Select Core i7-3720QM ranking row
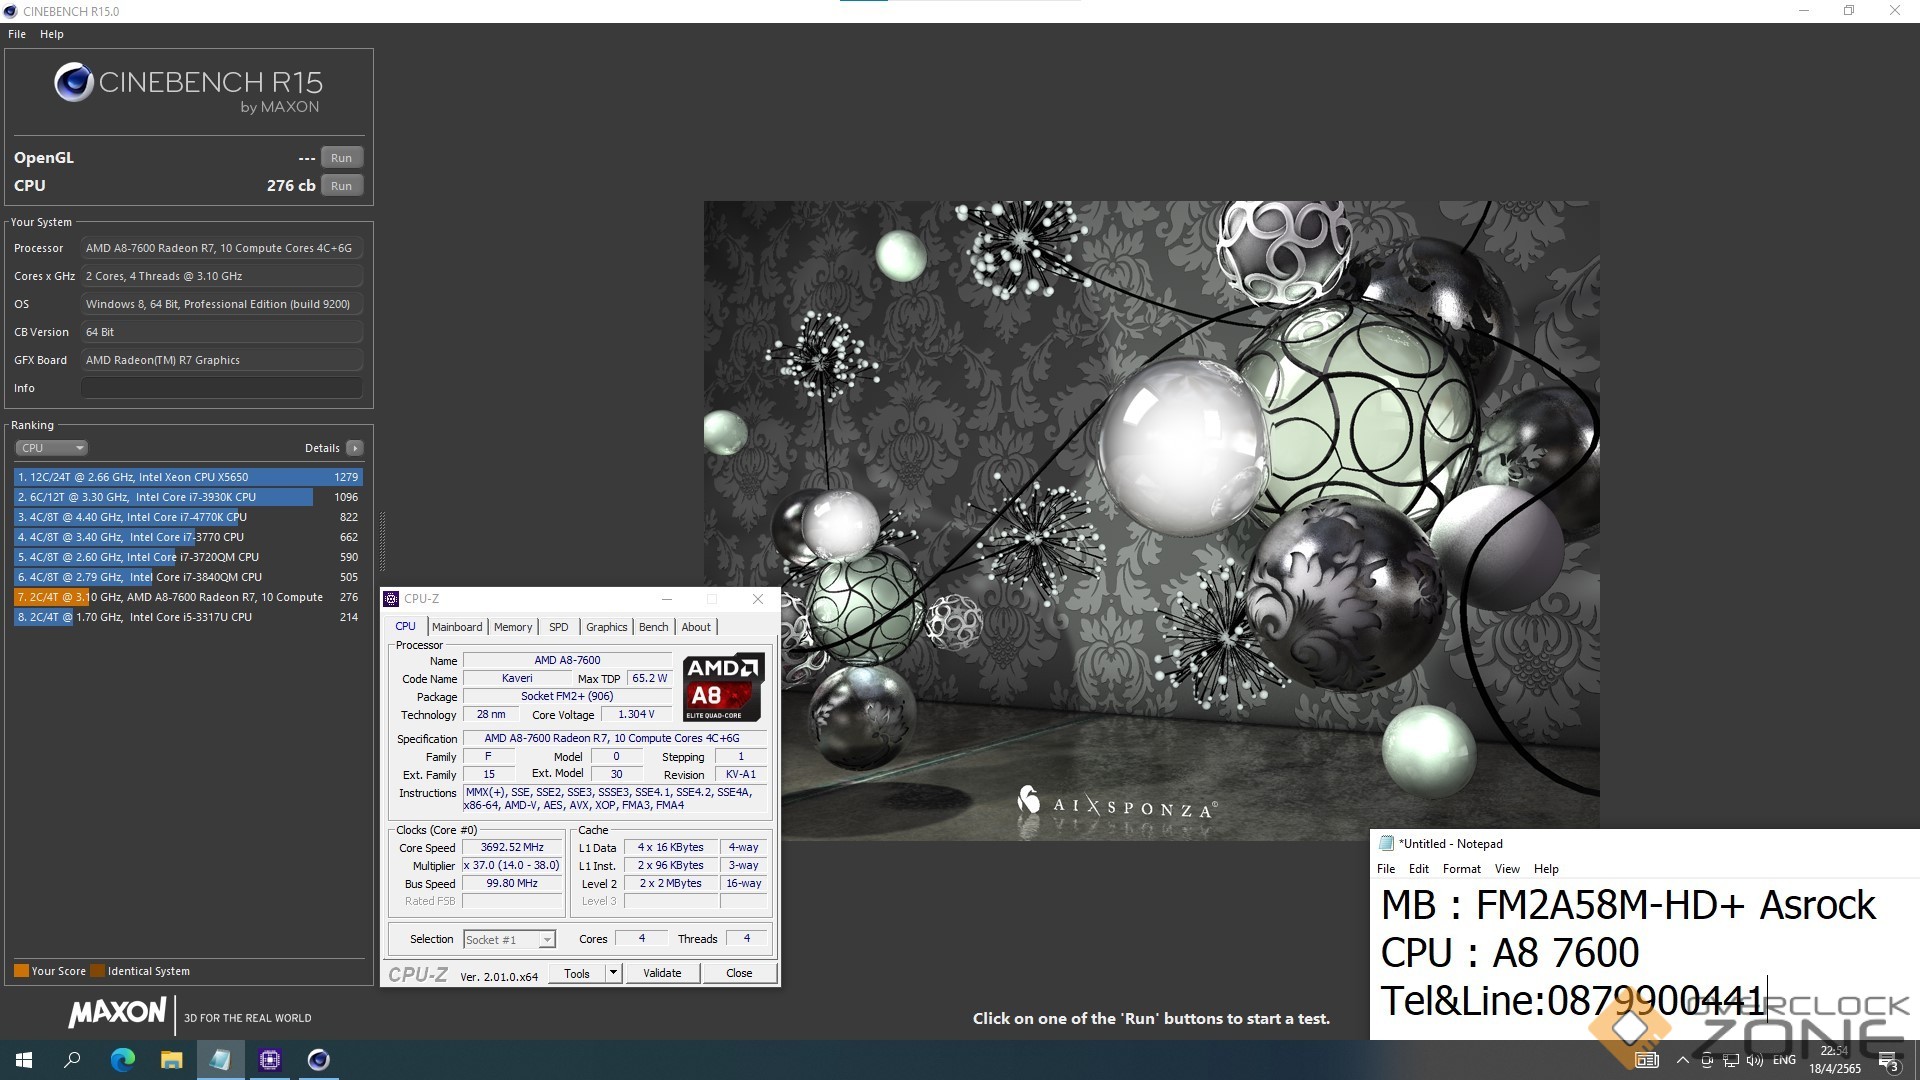Screen dimensions: 1920x1080 [x=188, y=557]
